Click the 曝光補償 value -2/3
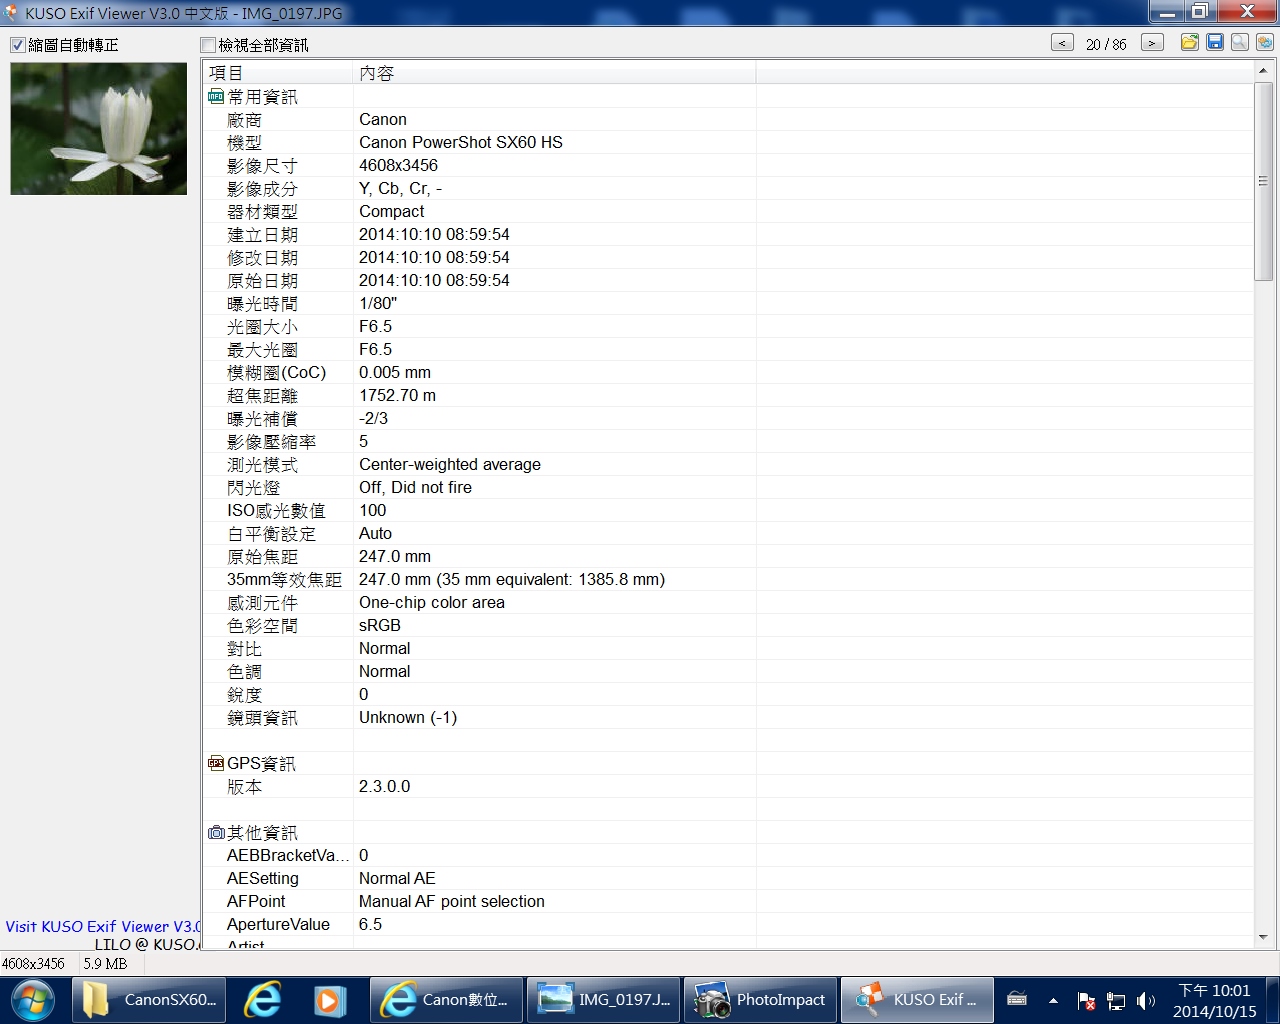The height and width of the screenshot is (1024, 1280). pyautogui.click(x=373, y=419)
